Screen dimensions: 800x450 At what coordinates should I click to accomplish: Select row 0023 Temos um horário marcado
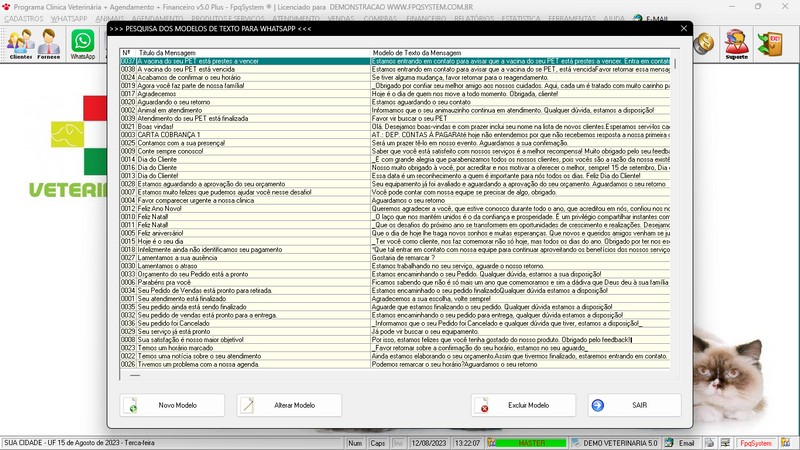point(395,348)
